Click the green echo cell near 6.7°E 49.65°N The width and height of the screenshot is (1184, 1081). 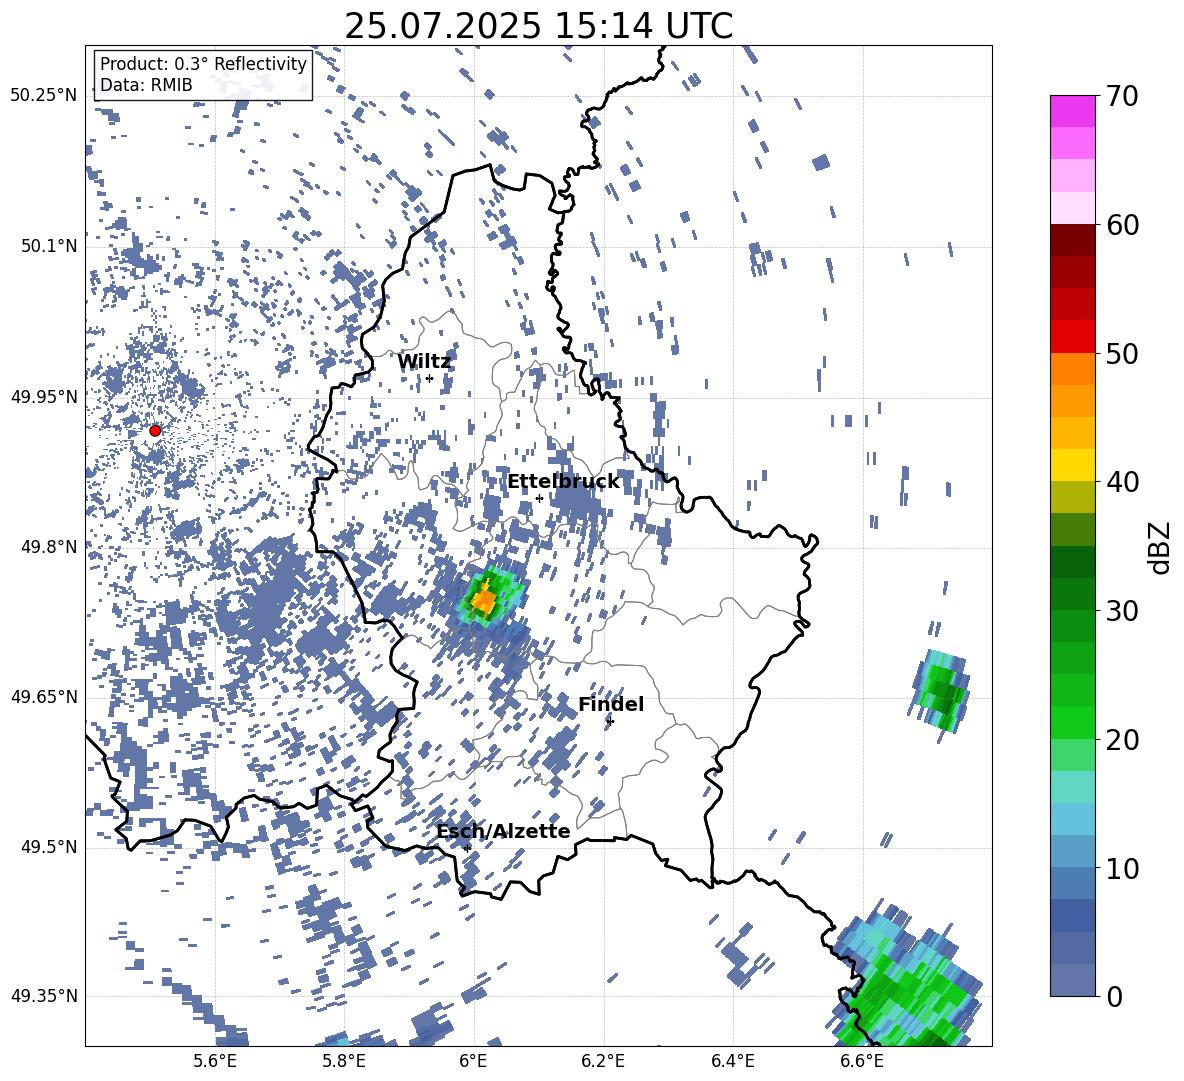939,691
